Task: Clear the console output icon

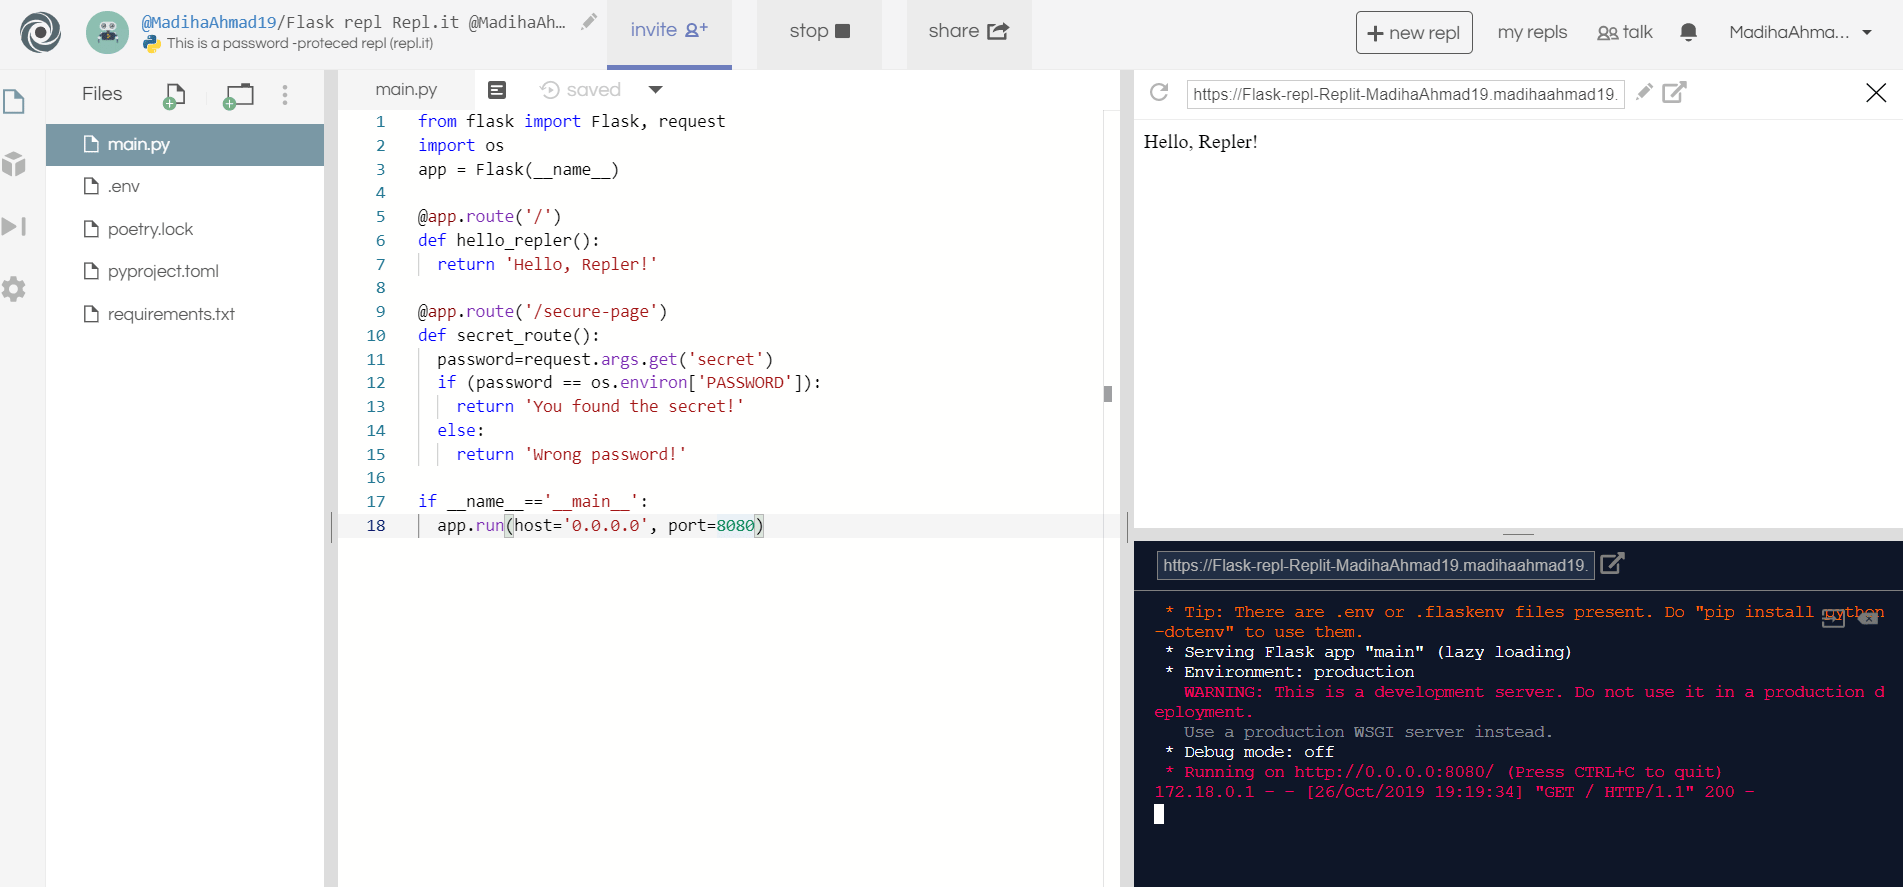Action: tap(1867, 618)
